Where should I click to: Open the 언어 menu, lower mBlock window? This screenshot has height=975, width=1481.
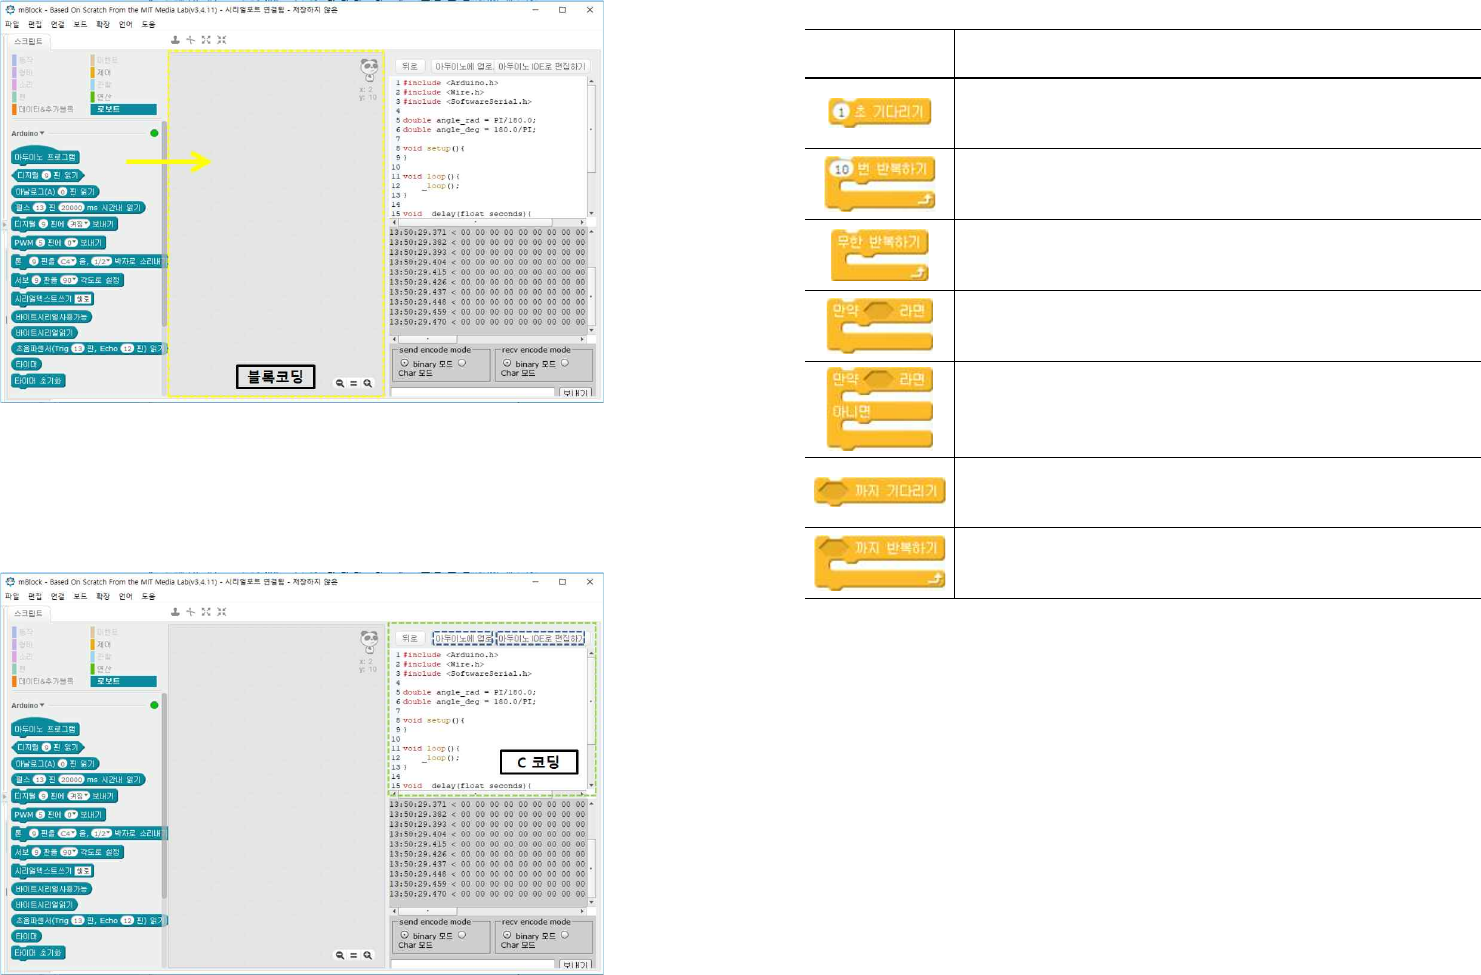pos(126,596)
